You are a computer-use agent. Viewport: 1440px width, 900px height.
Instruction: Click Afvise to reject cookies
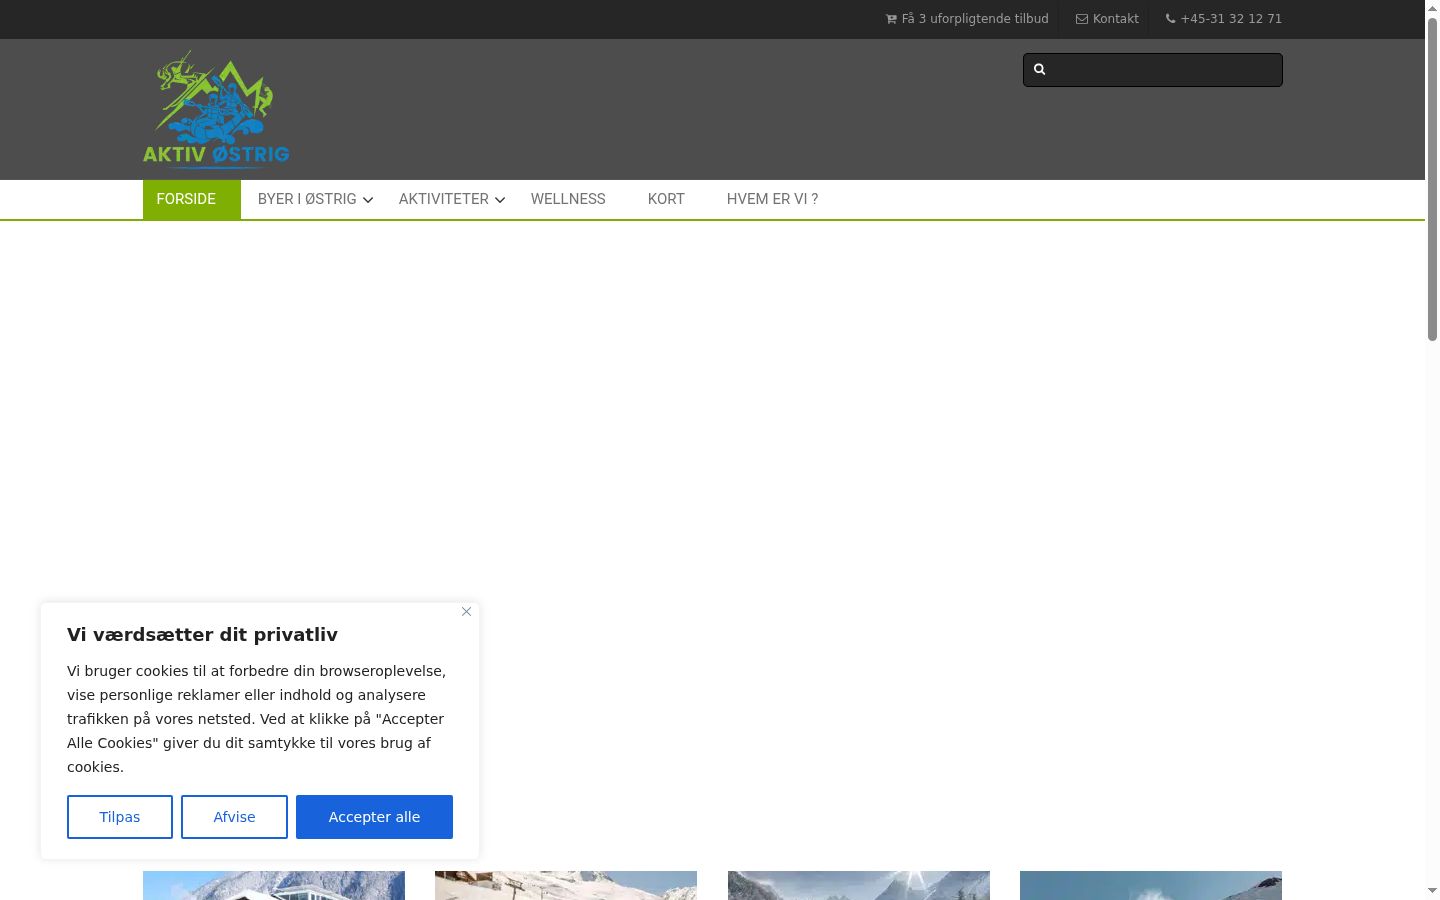[x=234, y=817]
